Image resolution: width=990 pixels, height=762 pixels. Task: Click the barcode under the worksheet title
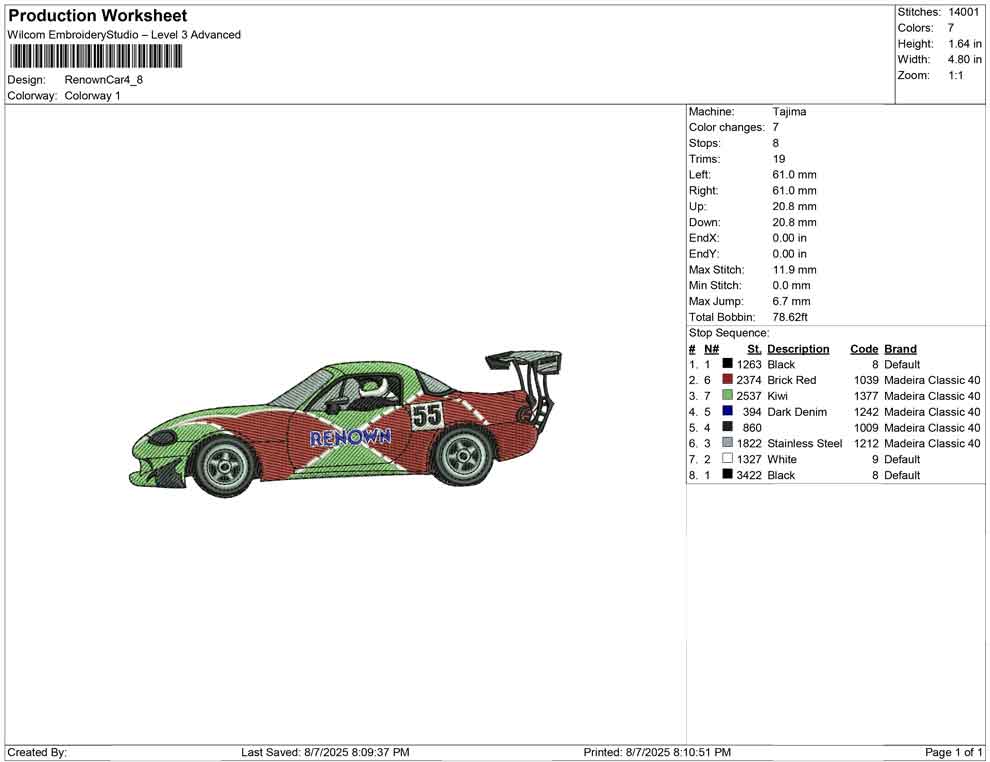coord(95,57)
